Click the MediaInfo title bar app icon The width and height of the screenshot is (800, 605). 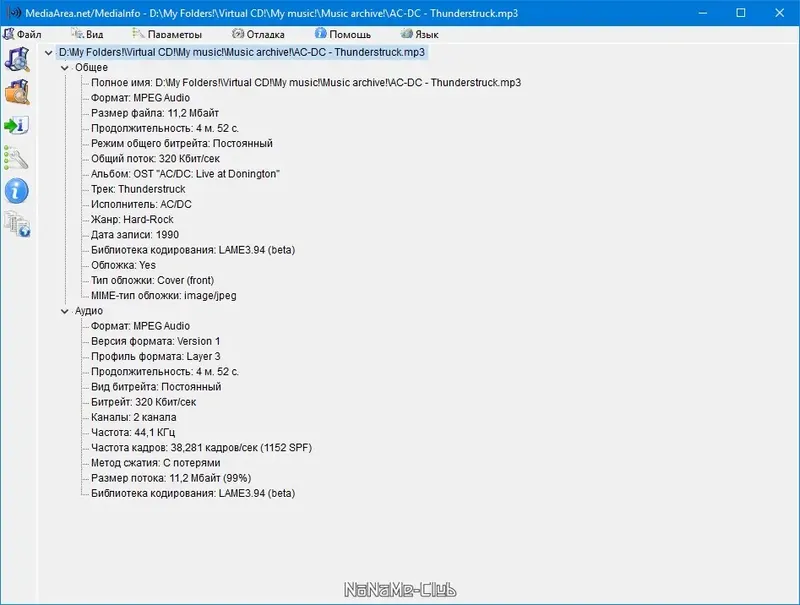[x=14, y=13]
